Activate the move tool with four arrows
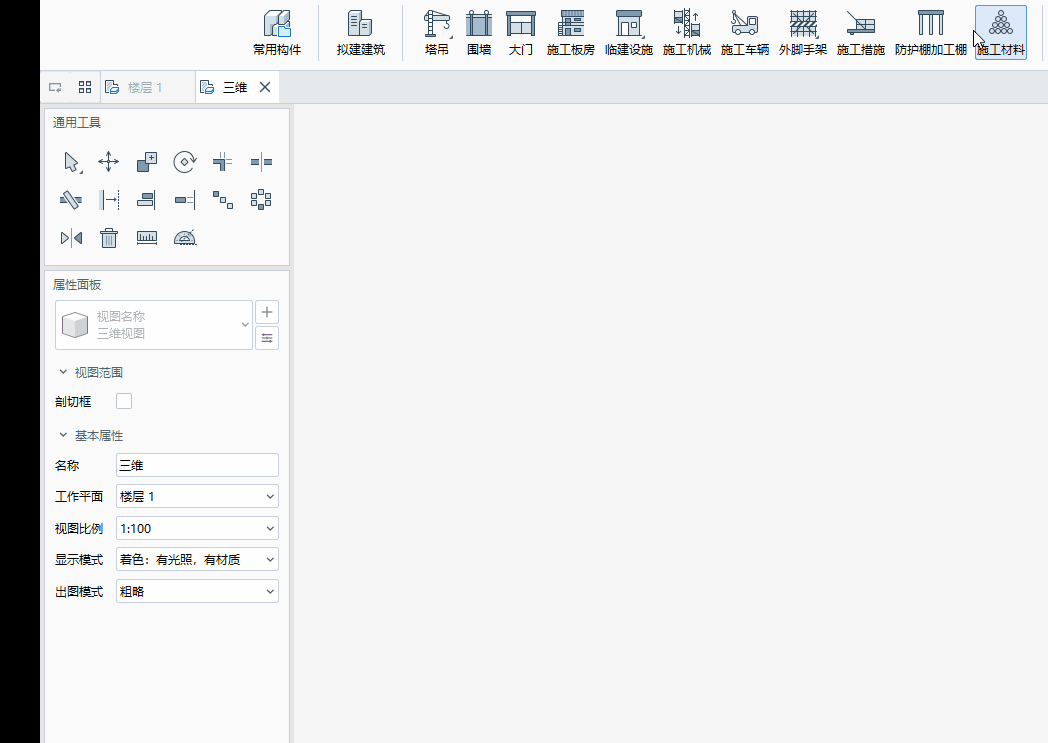Screen dimensions: 1048x743 point(108,162)
